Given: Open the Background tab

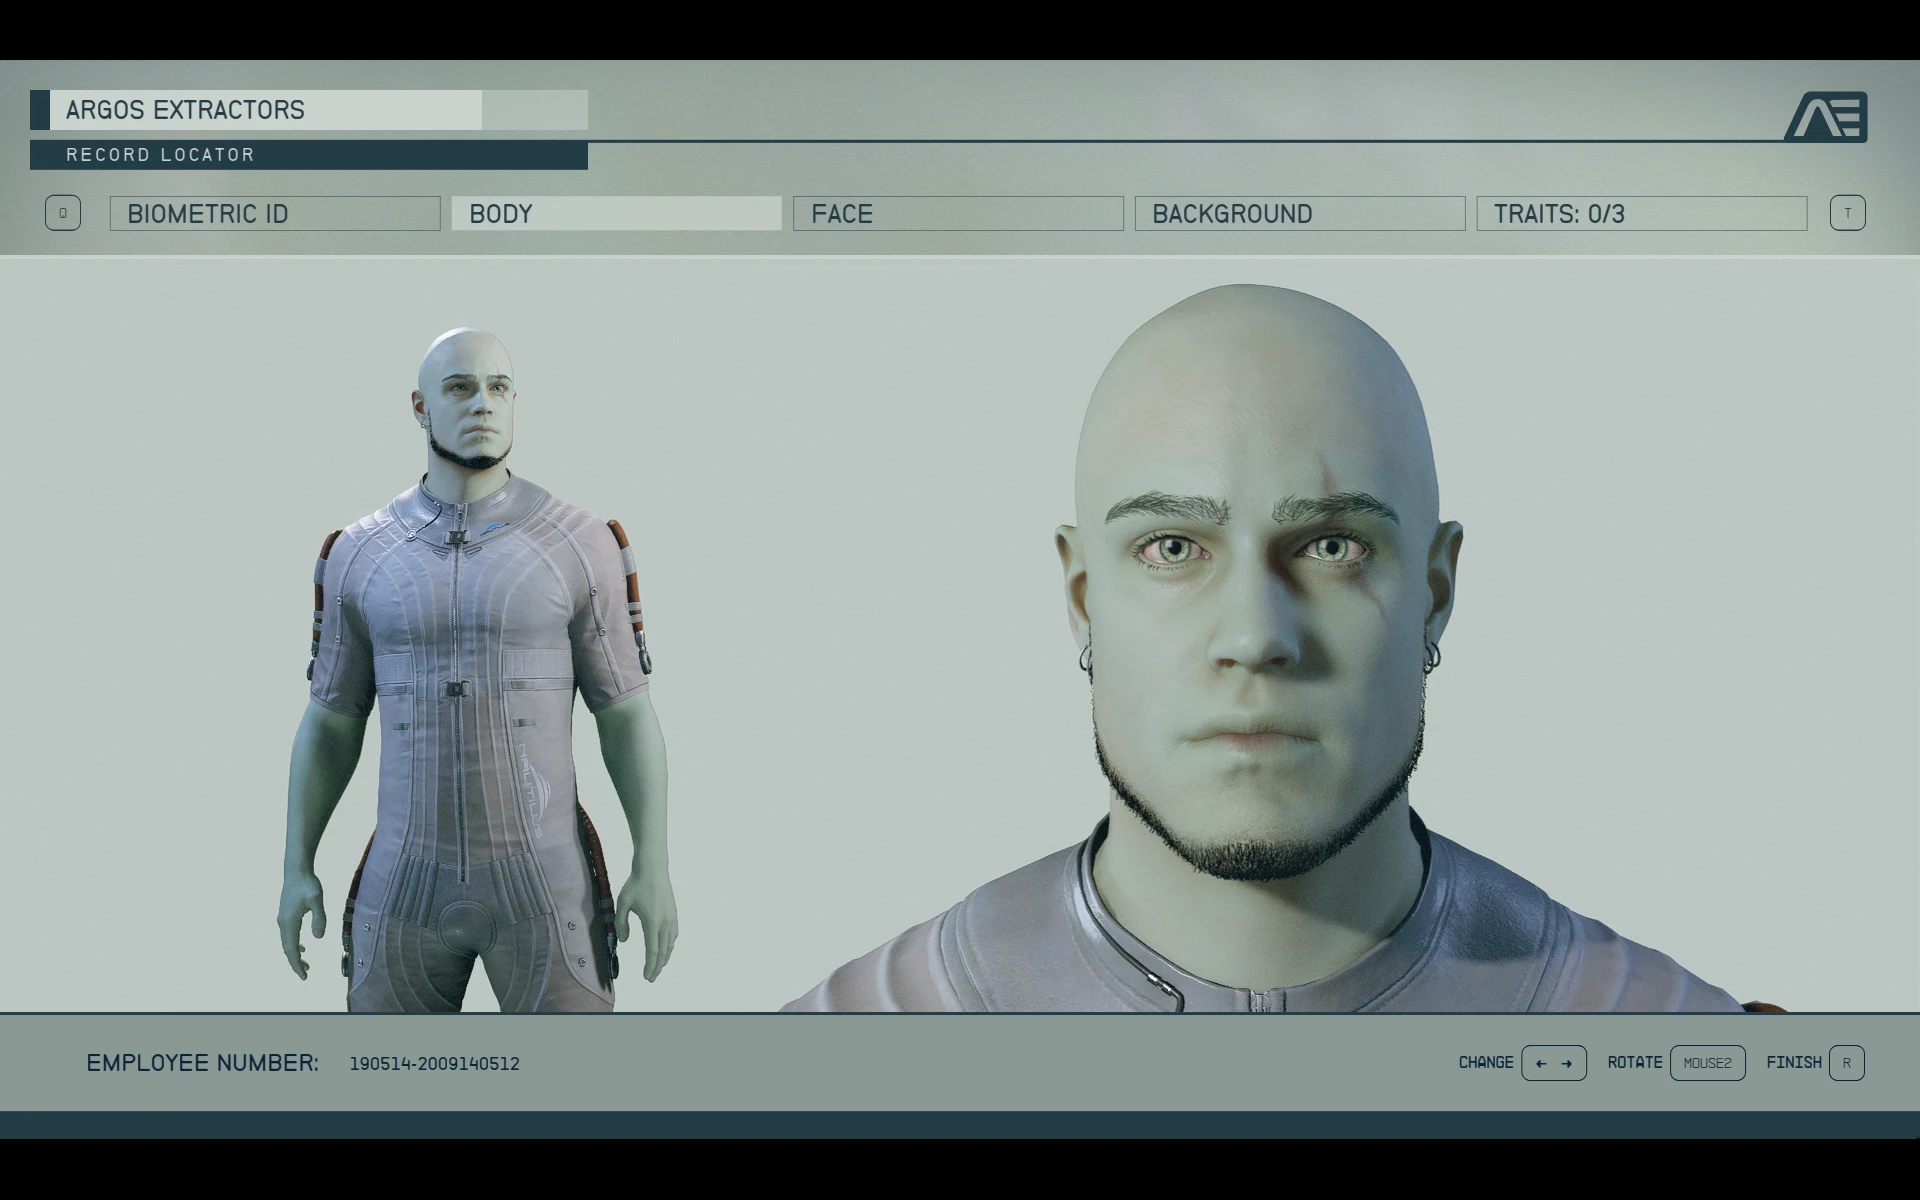Looking at the screenshot, I should pyautogui.click(x=1299, y=214).
